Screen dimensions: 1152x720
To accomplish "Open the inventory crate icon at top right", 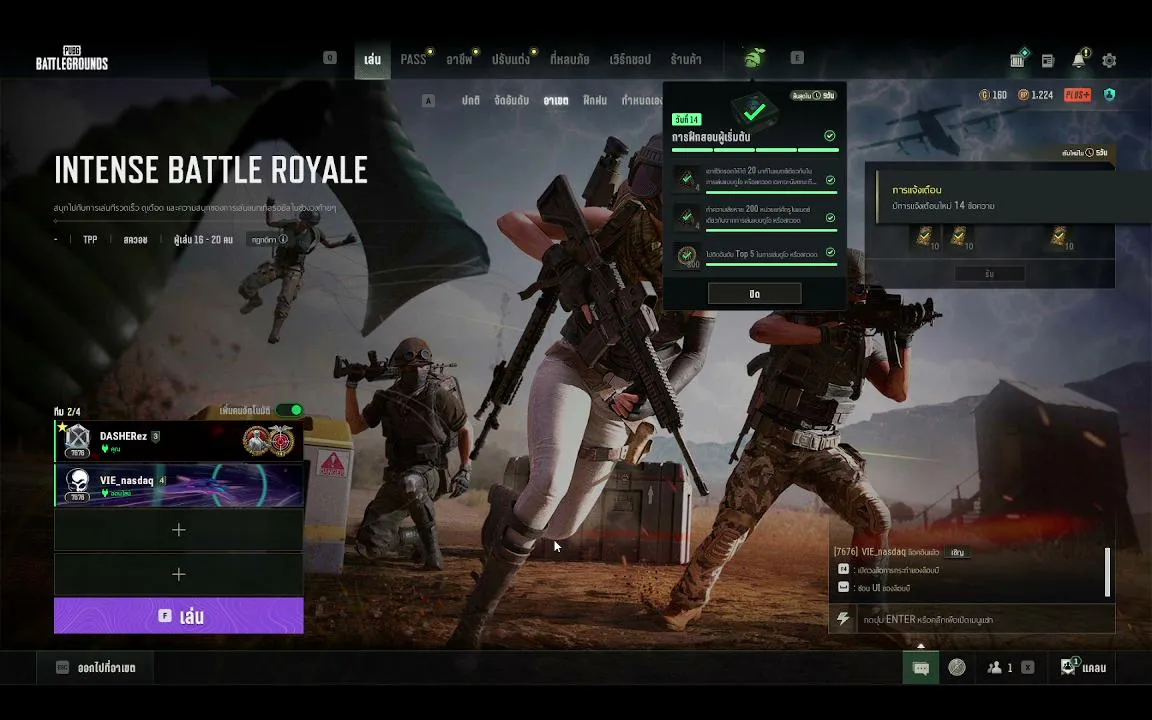I will click(x=1018, y=59).
